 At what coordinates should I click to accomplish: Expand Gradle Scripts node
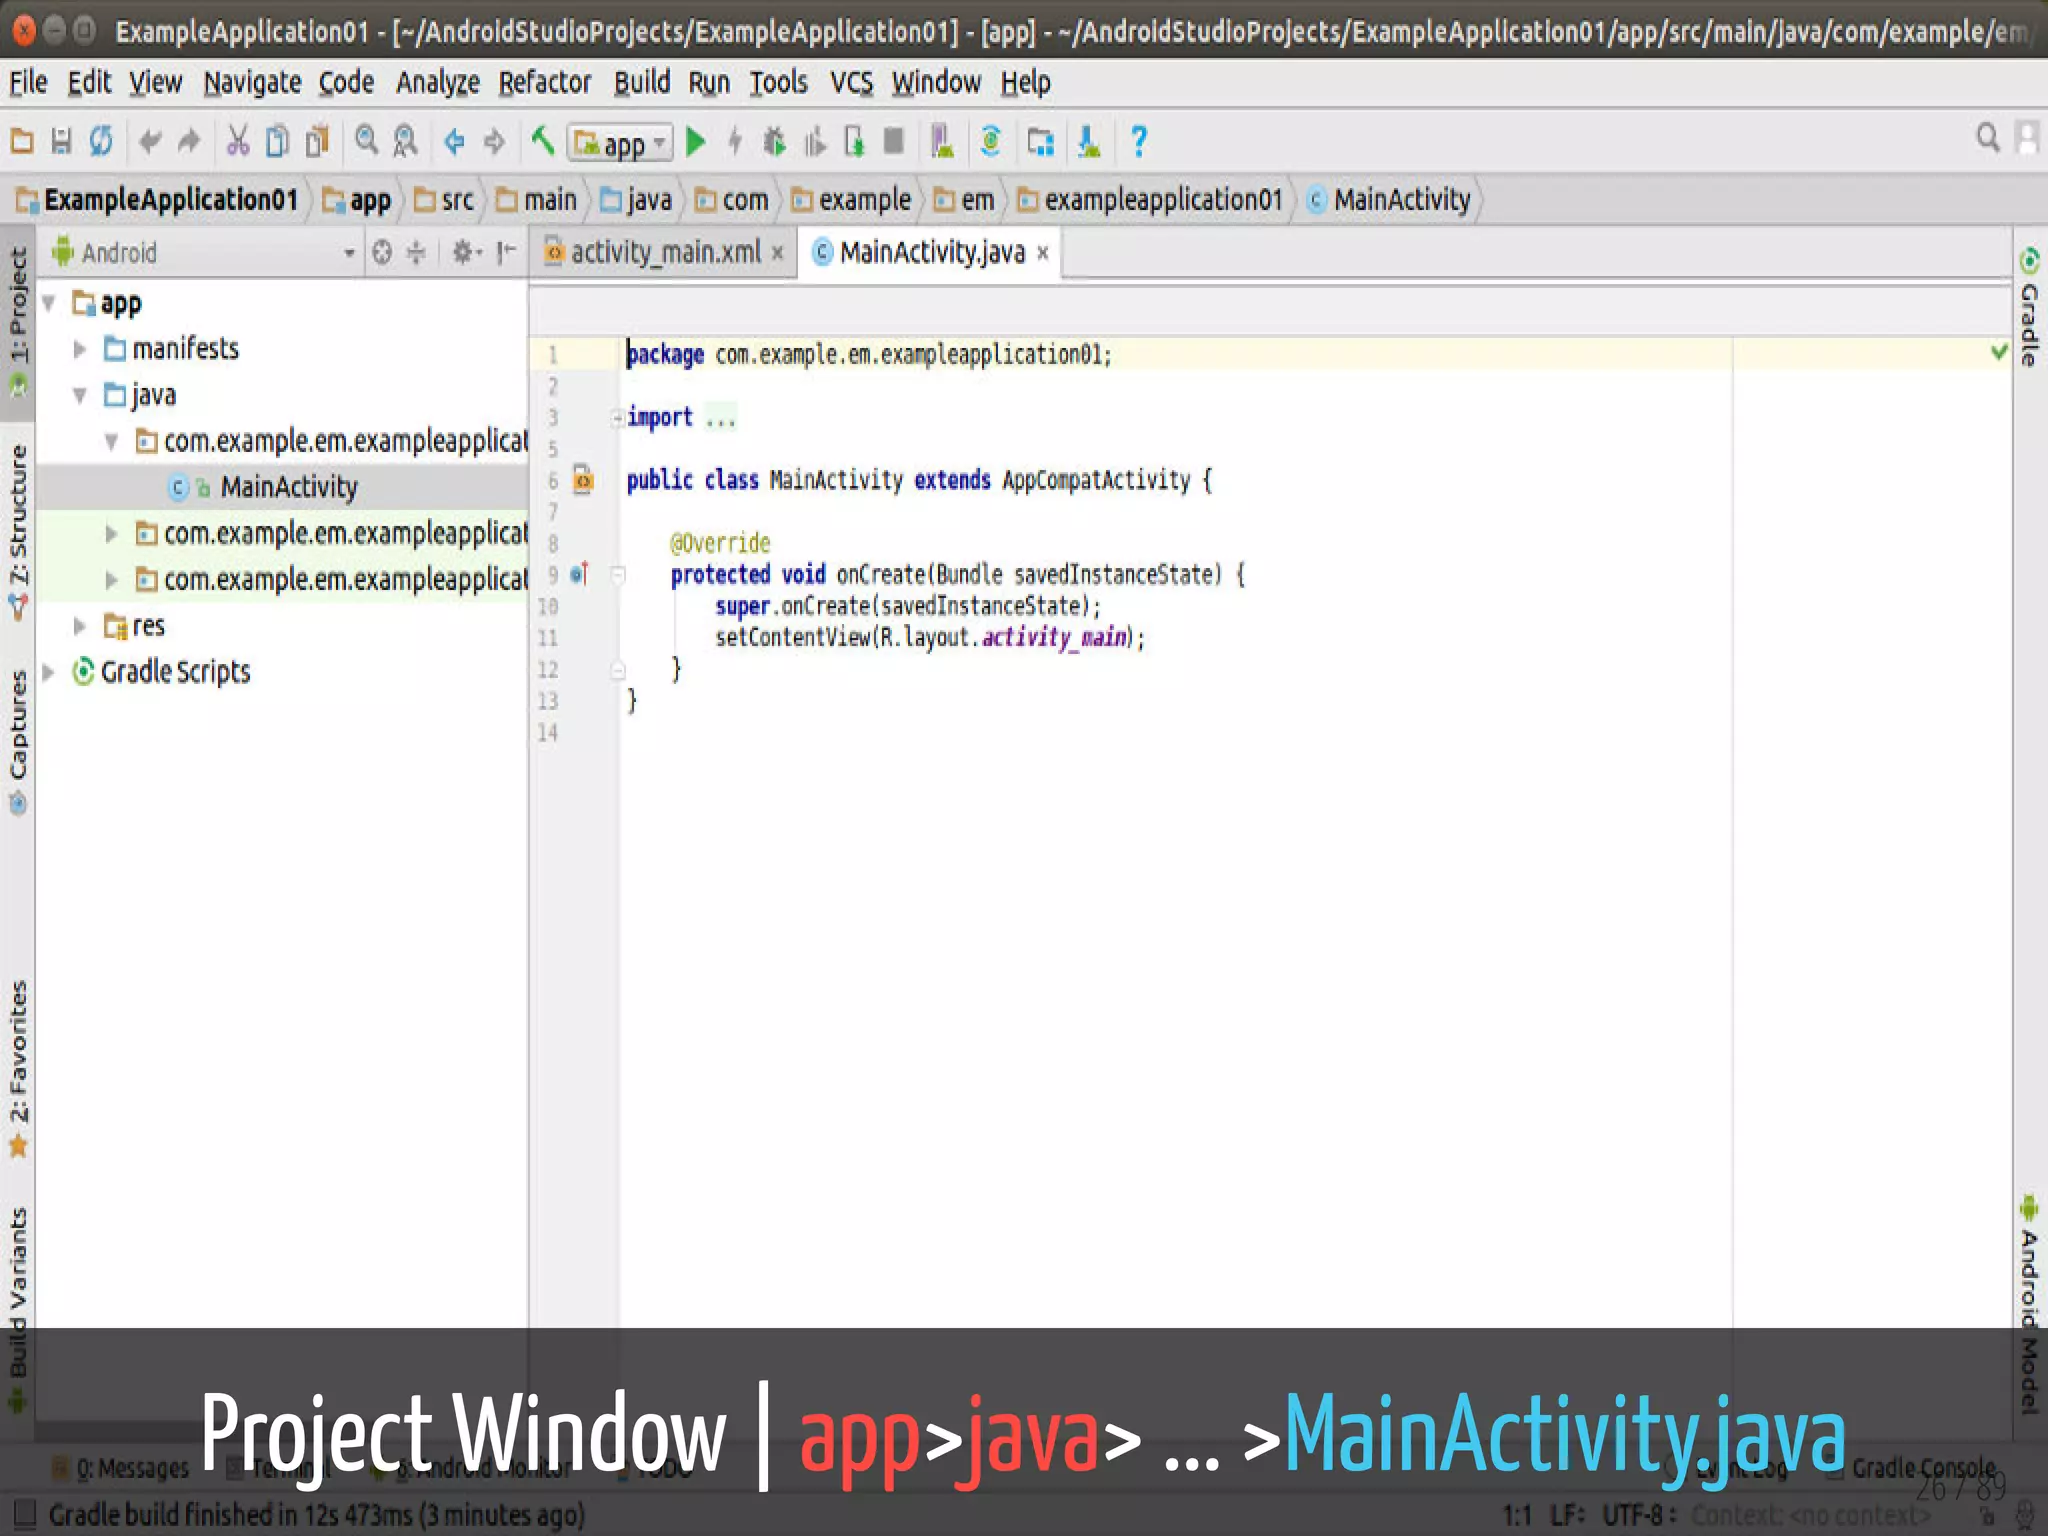pyautogui.click(x=48, y=672)
